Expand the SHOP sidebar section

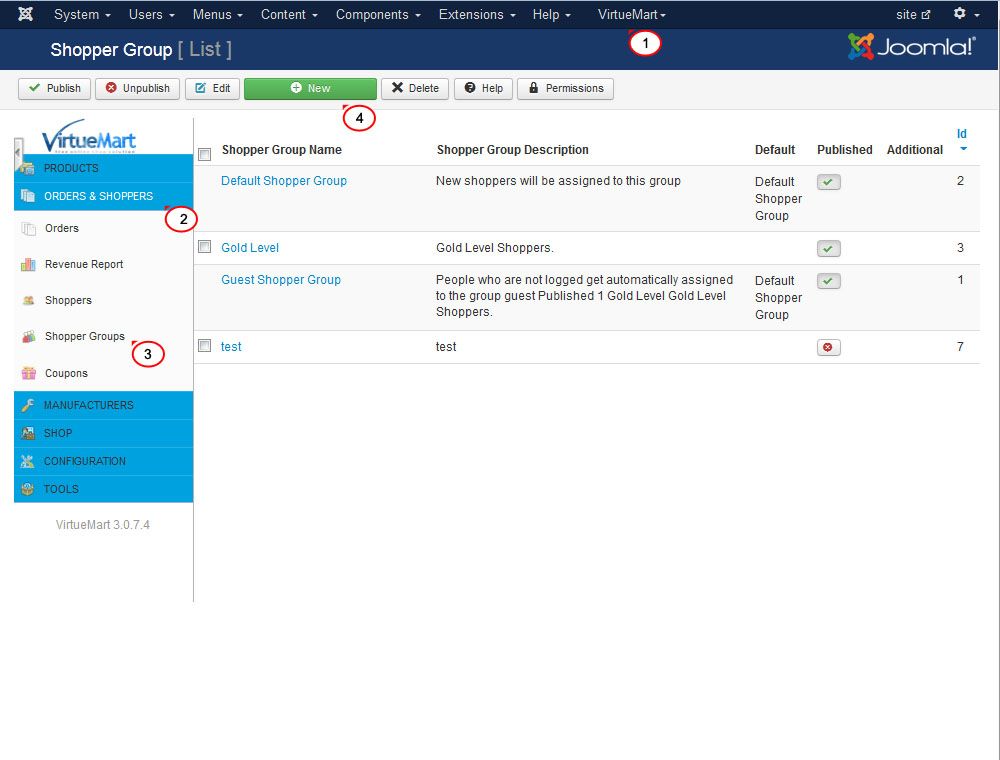(x=103, y=433)
